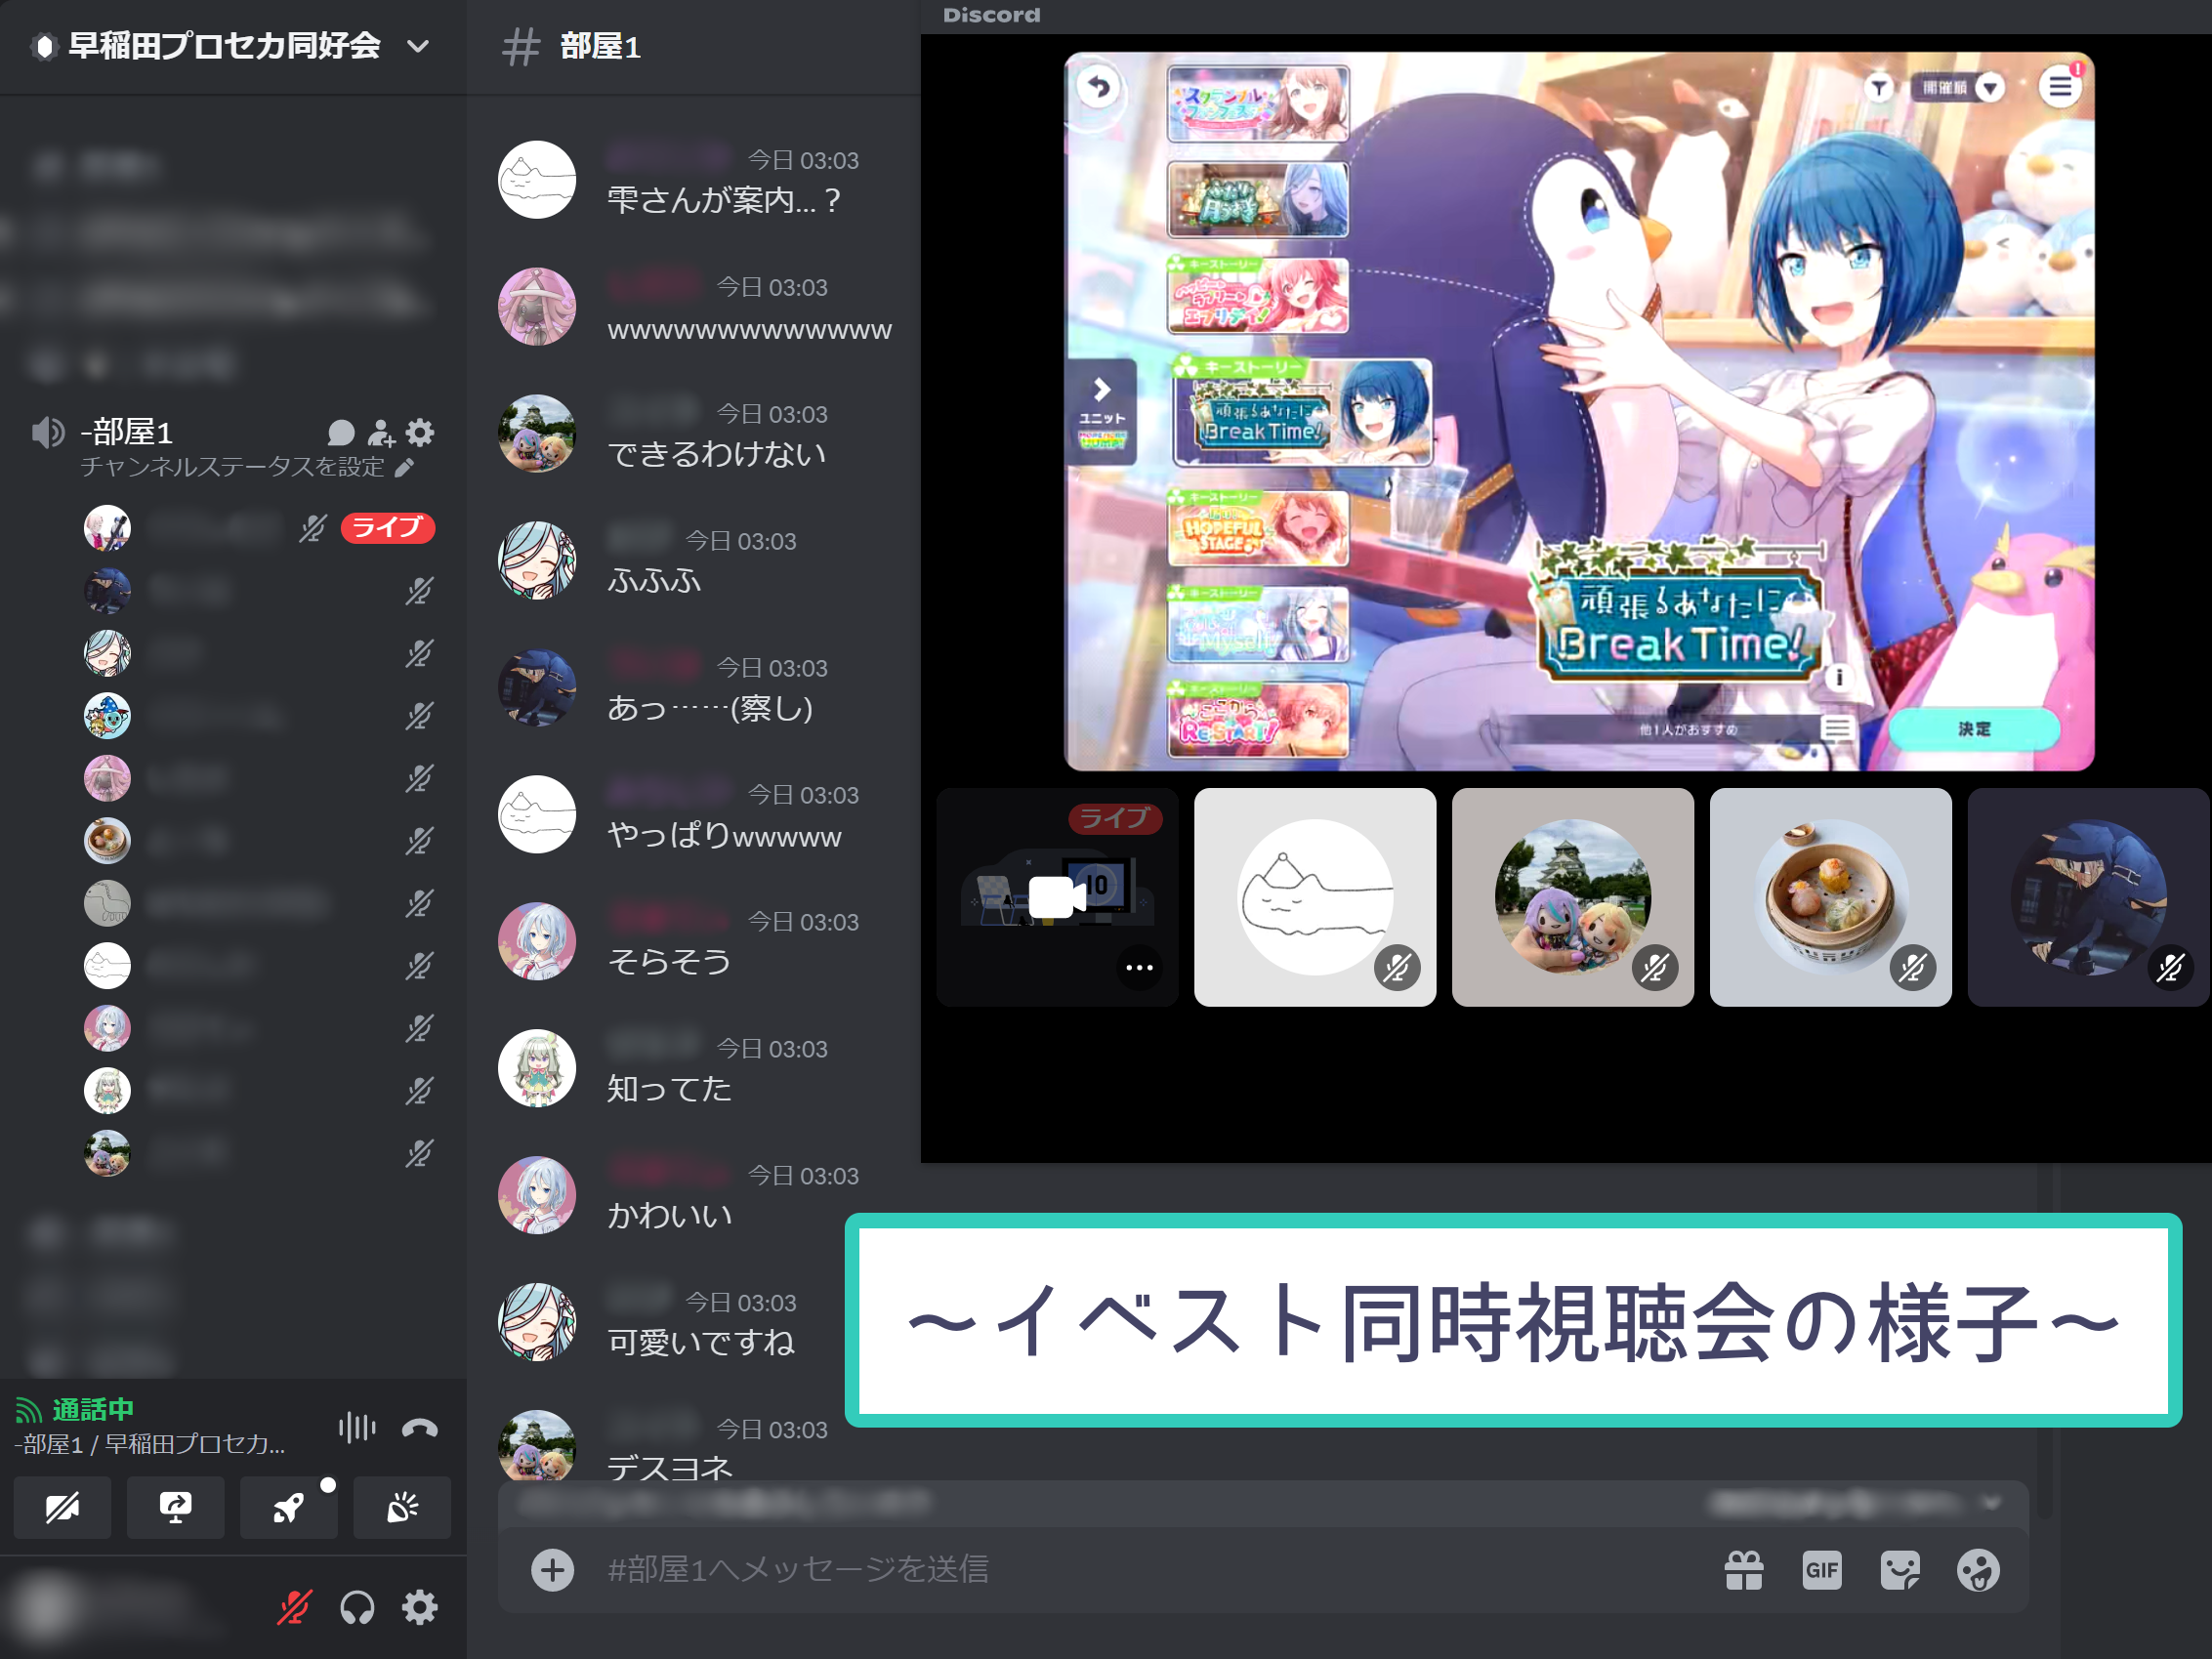Screen dimensions: 2212x1659
Task: Open the GIF picker
Action: coord(1821,1570)
